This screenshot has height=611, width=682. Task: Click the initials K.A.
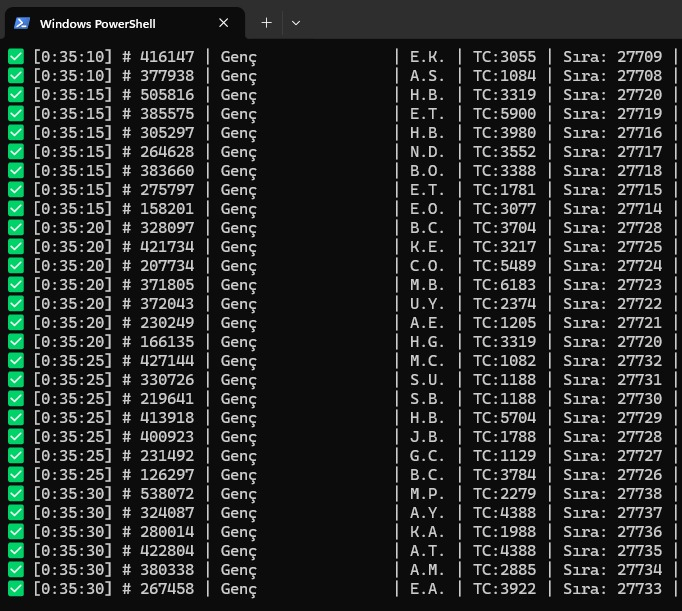427,532
